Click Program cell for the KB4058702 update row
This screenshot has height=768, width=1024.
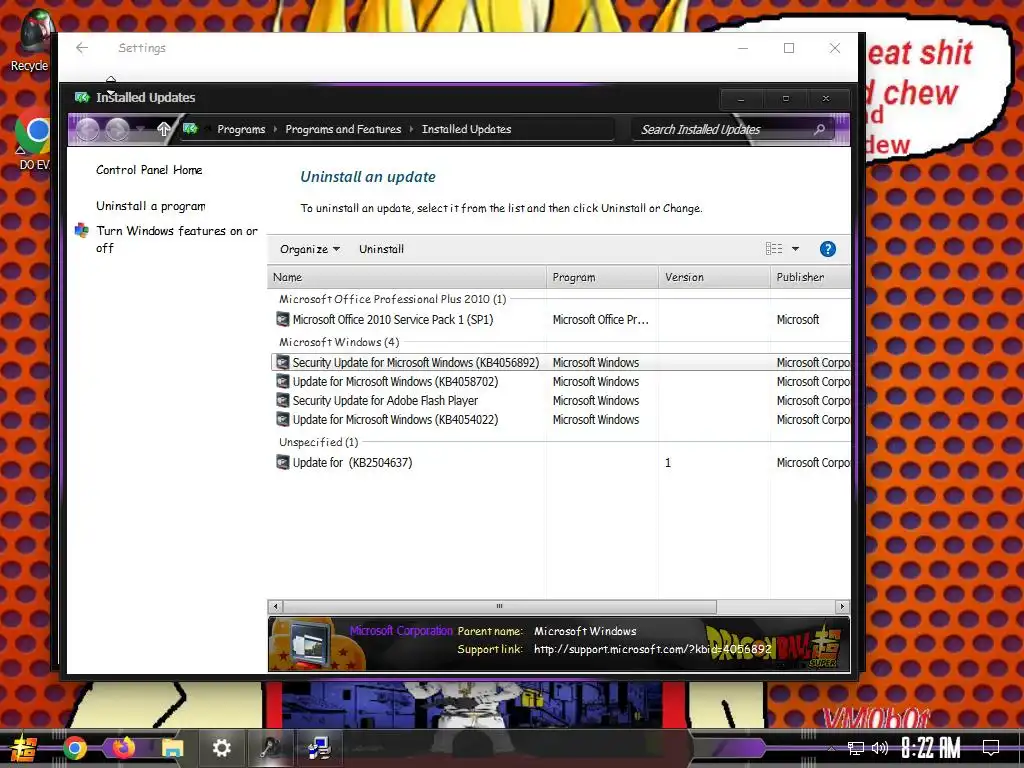(x=596, y=381)
